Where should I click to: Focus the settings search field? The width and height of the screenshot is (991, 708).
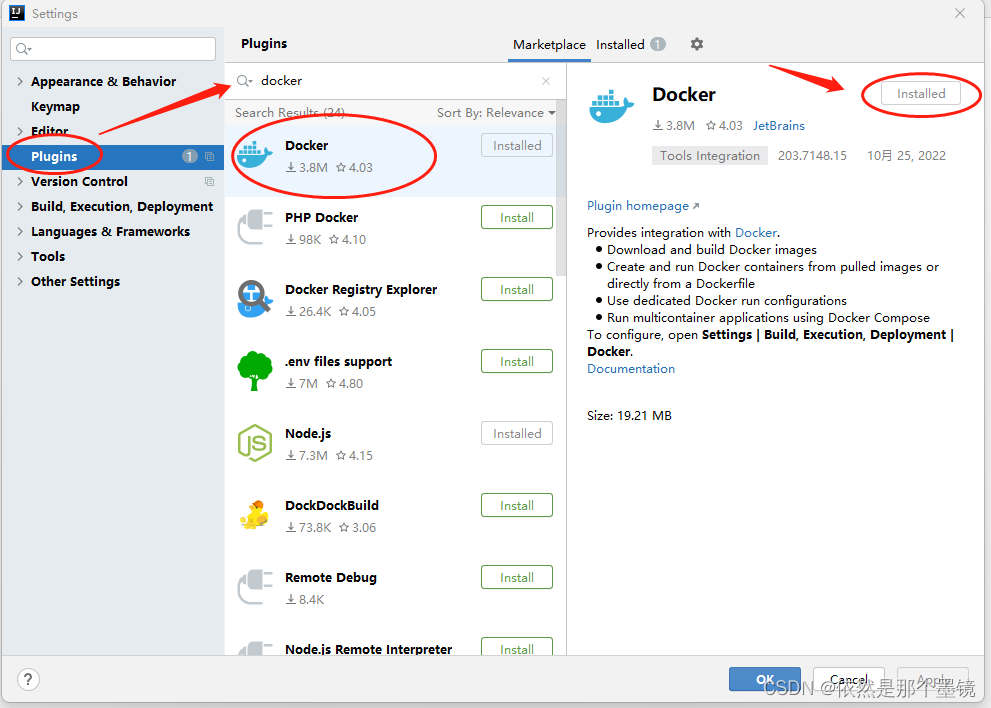click(113, 49)
